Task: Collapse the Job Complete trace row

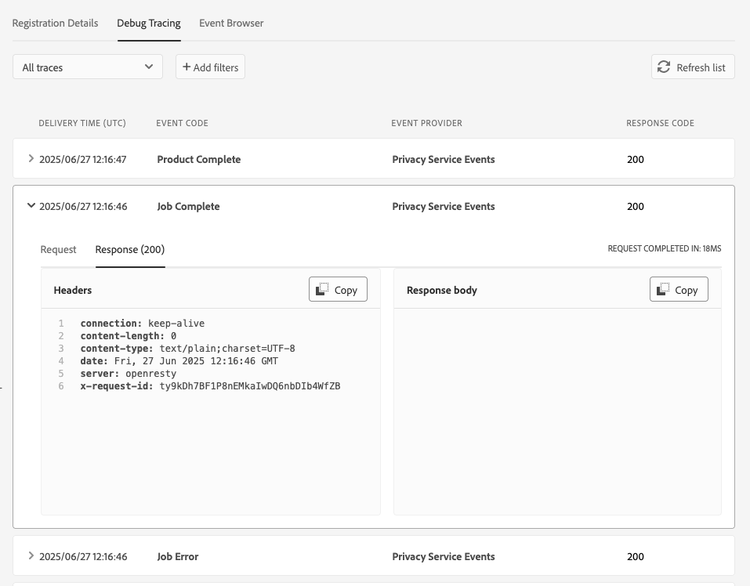Action: tap(31, 206)
